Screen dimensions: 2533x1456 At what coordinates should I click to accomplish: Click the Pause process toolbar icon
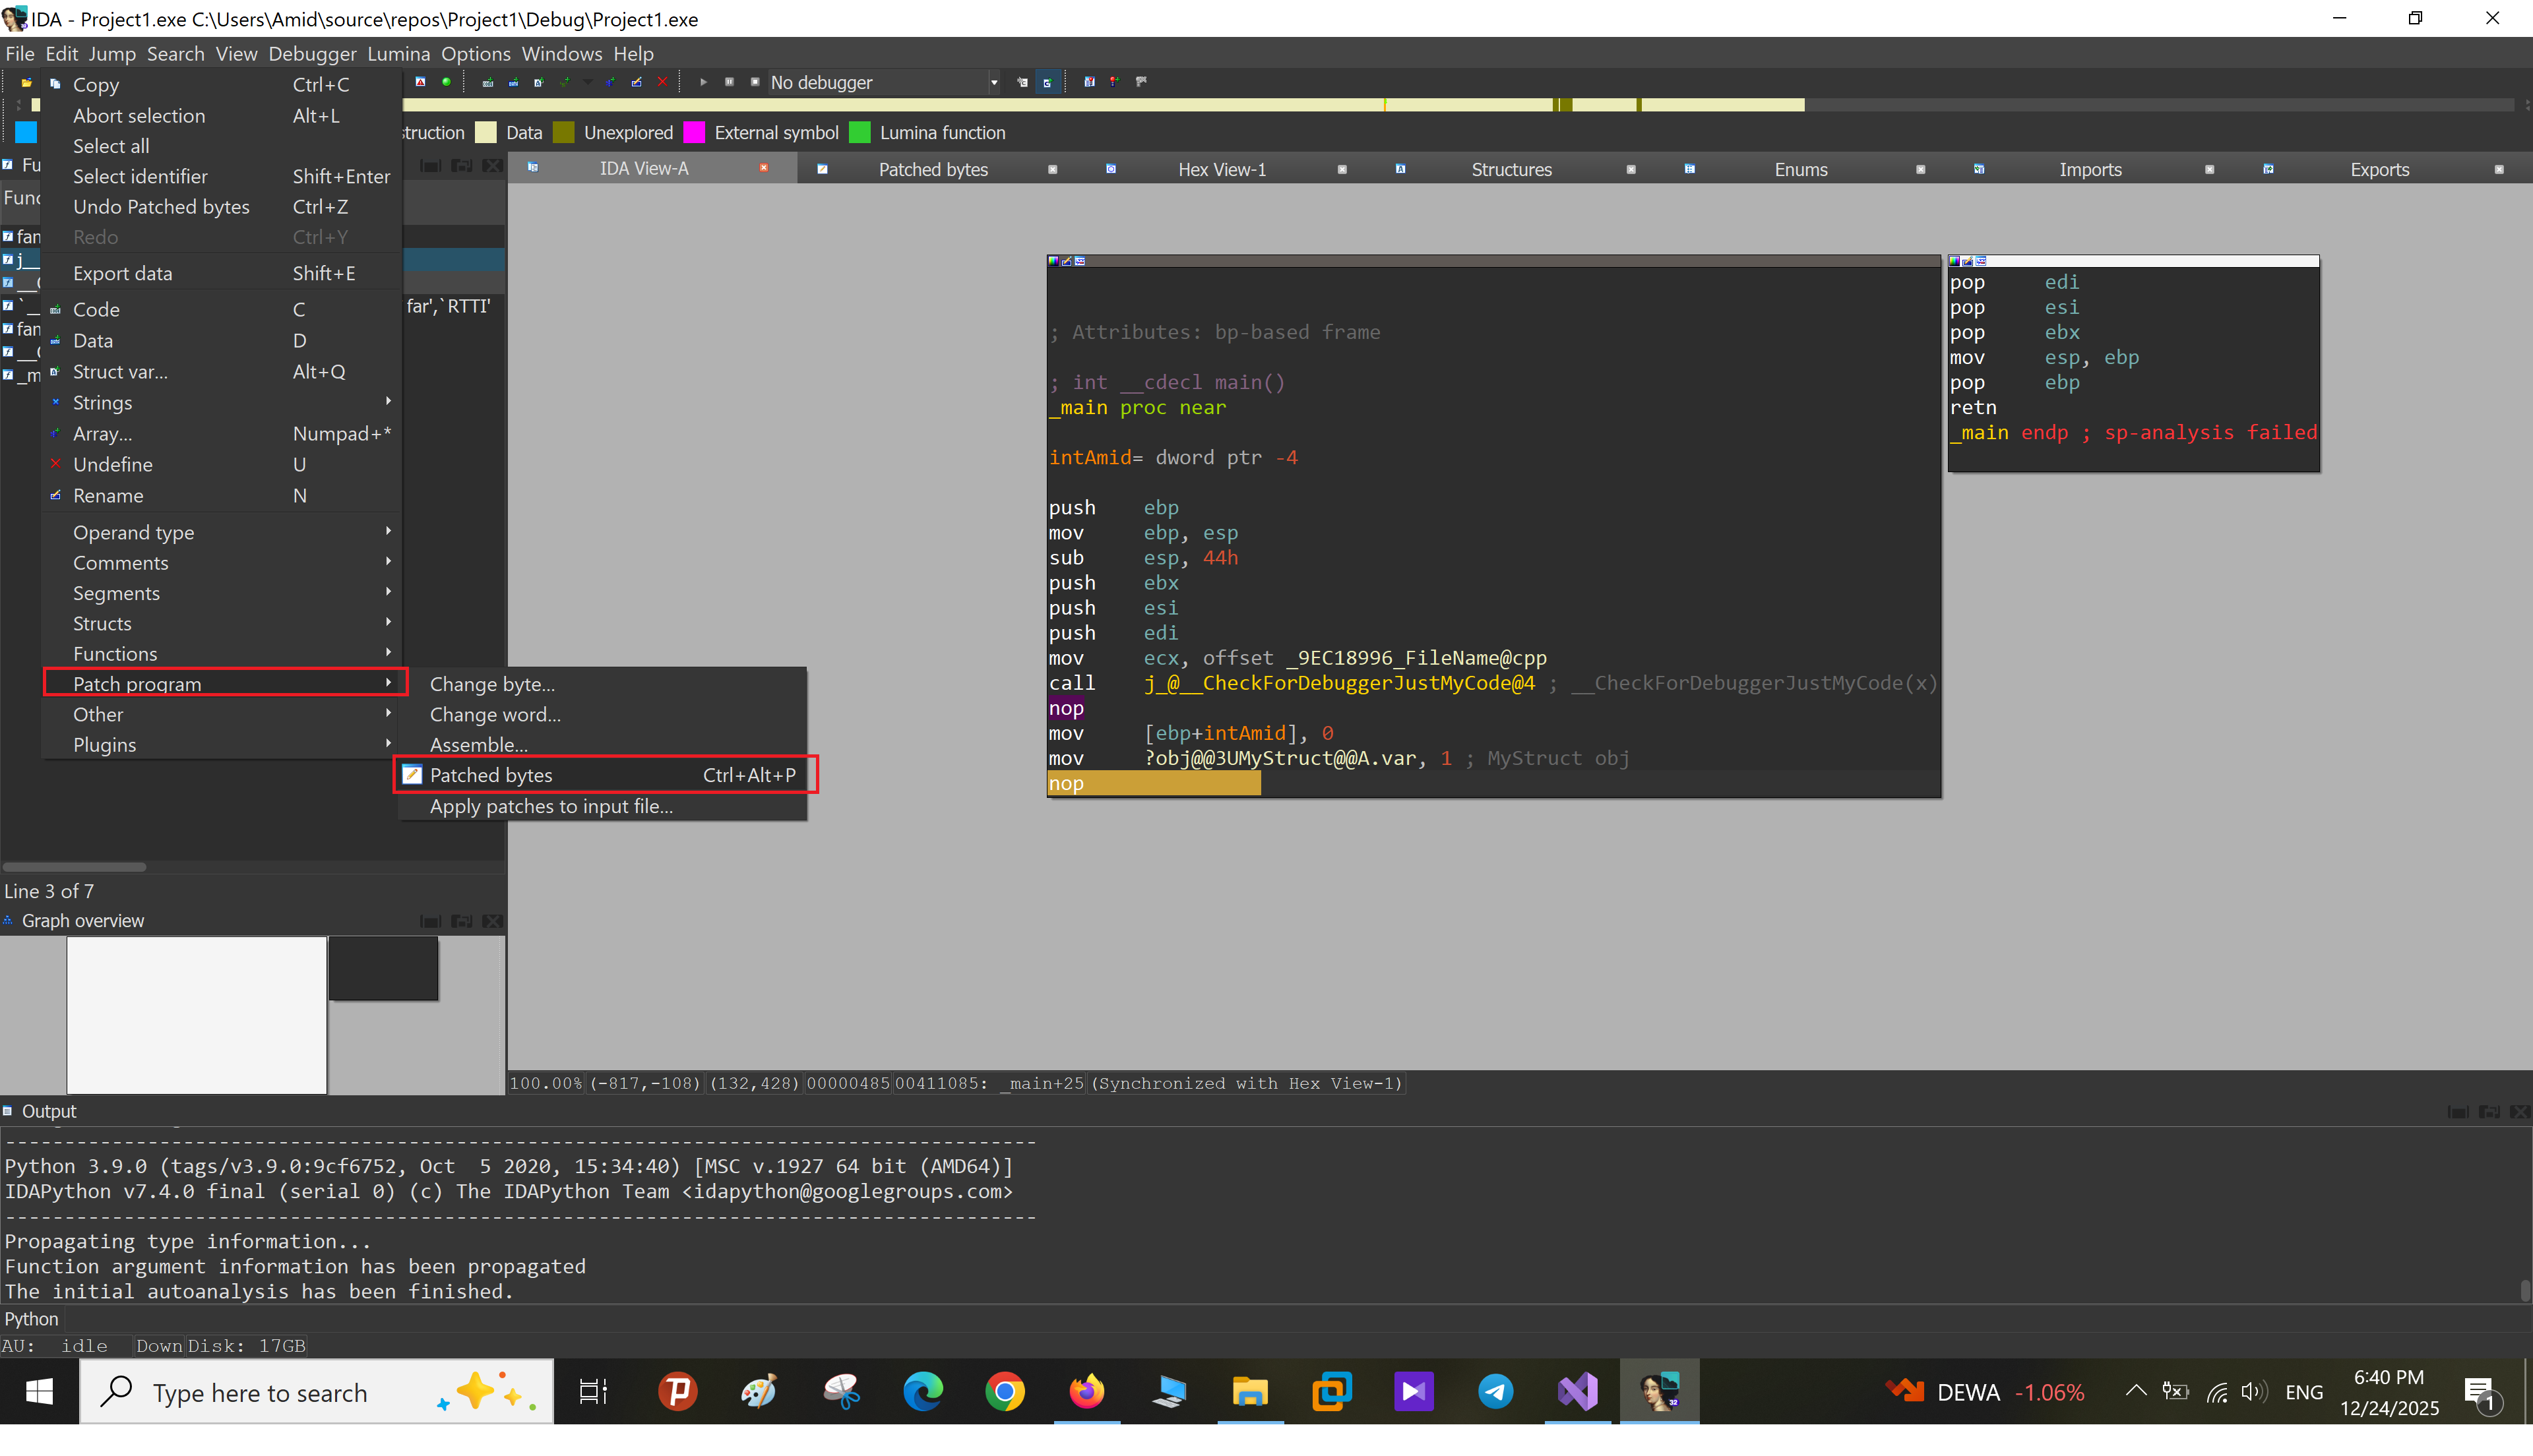point(729,82)
